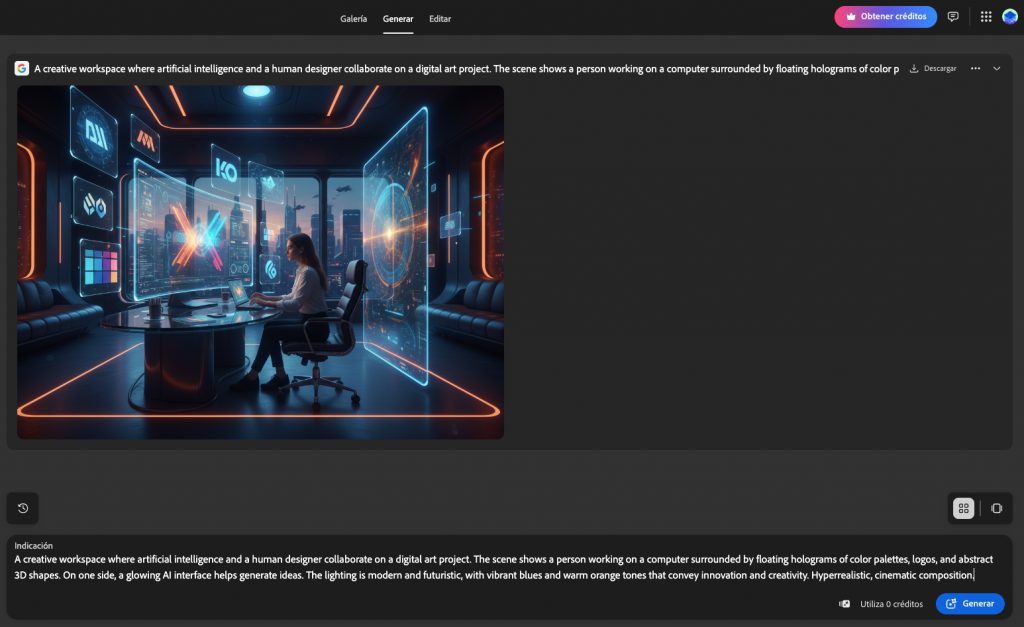Switch to the Generar tab
Viewport: 1024px width, 627px height.
coord(398,18)
